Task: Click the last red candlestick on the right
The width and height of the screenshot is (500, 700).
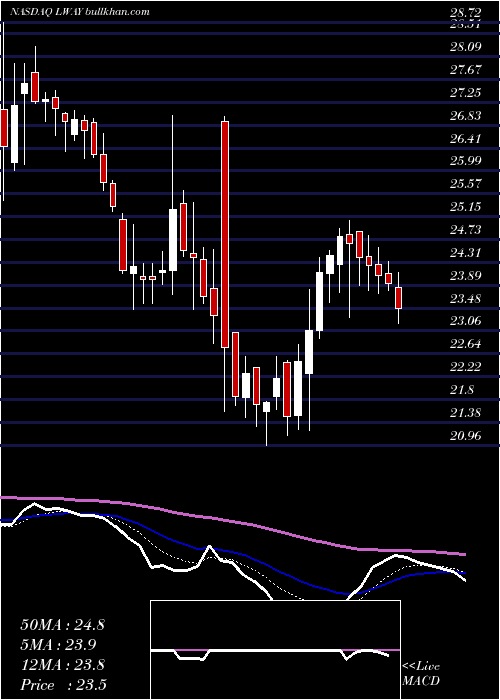Action: [x=399, y=298]
